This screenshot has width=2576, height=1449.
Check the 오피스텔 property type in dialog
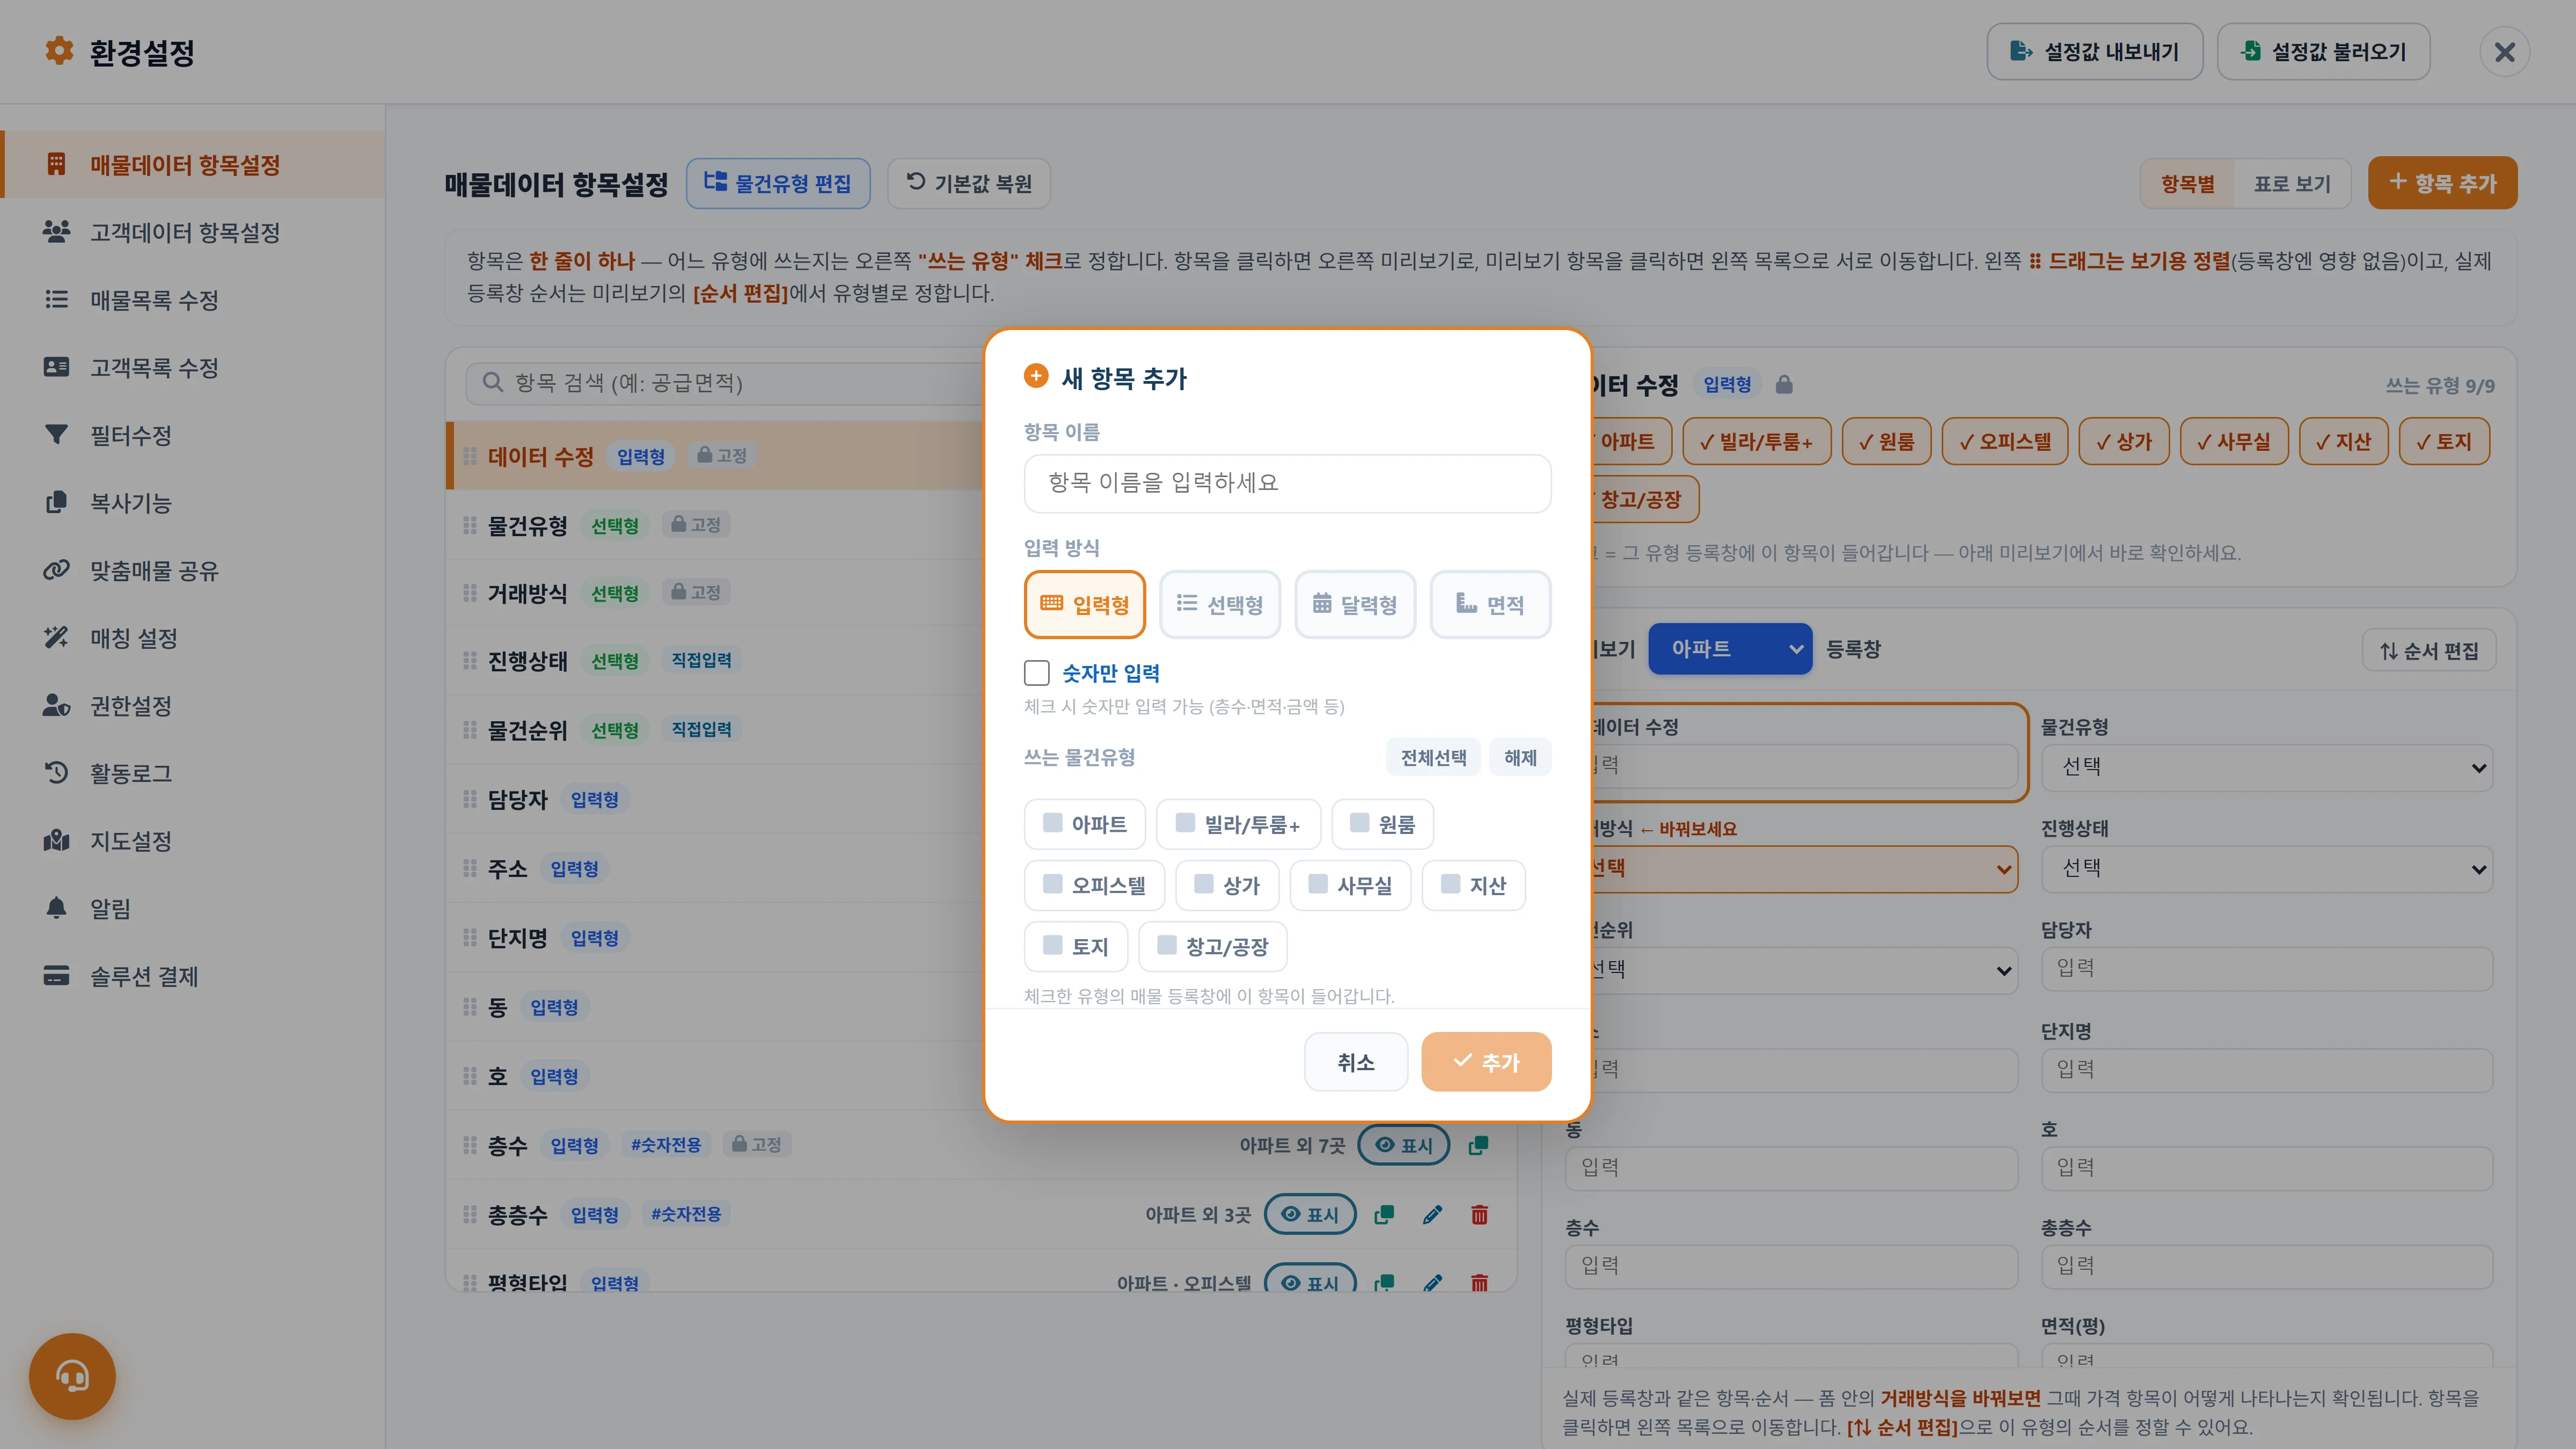coord(1094,885)
